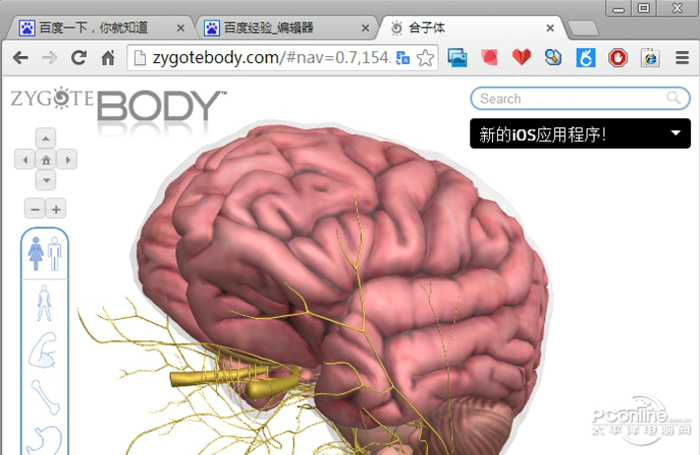Open the red stop-hand adblock extension
The width and height of the screenshot is (700, 455).
(x=618, y=58)
